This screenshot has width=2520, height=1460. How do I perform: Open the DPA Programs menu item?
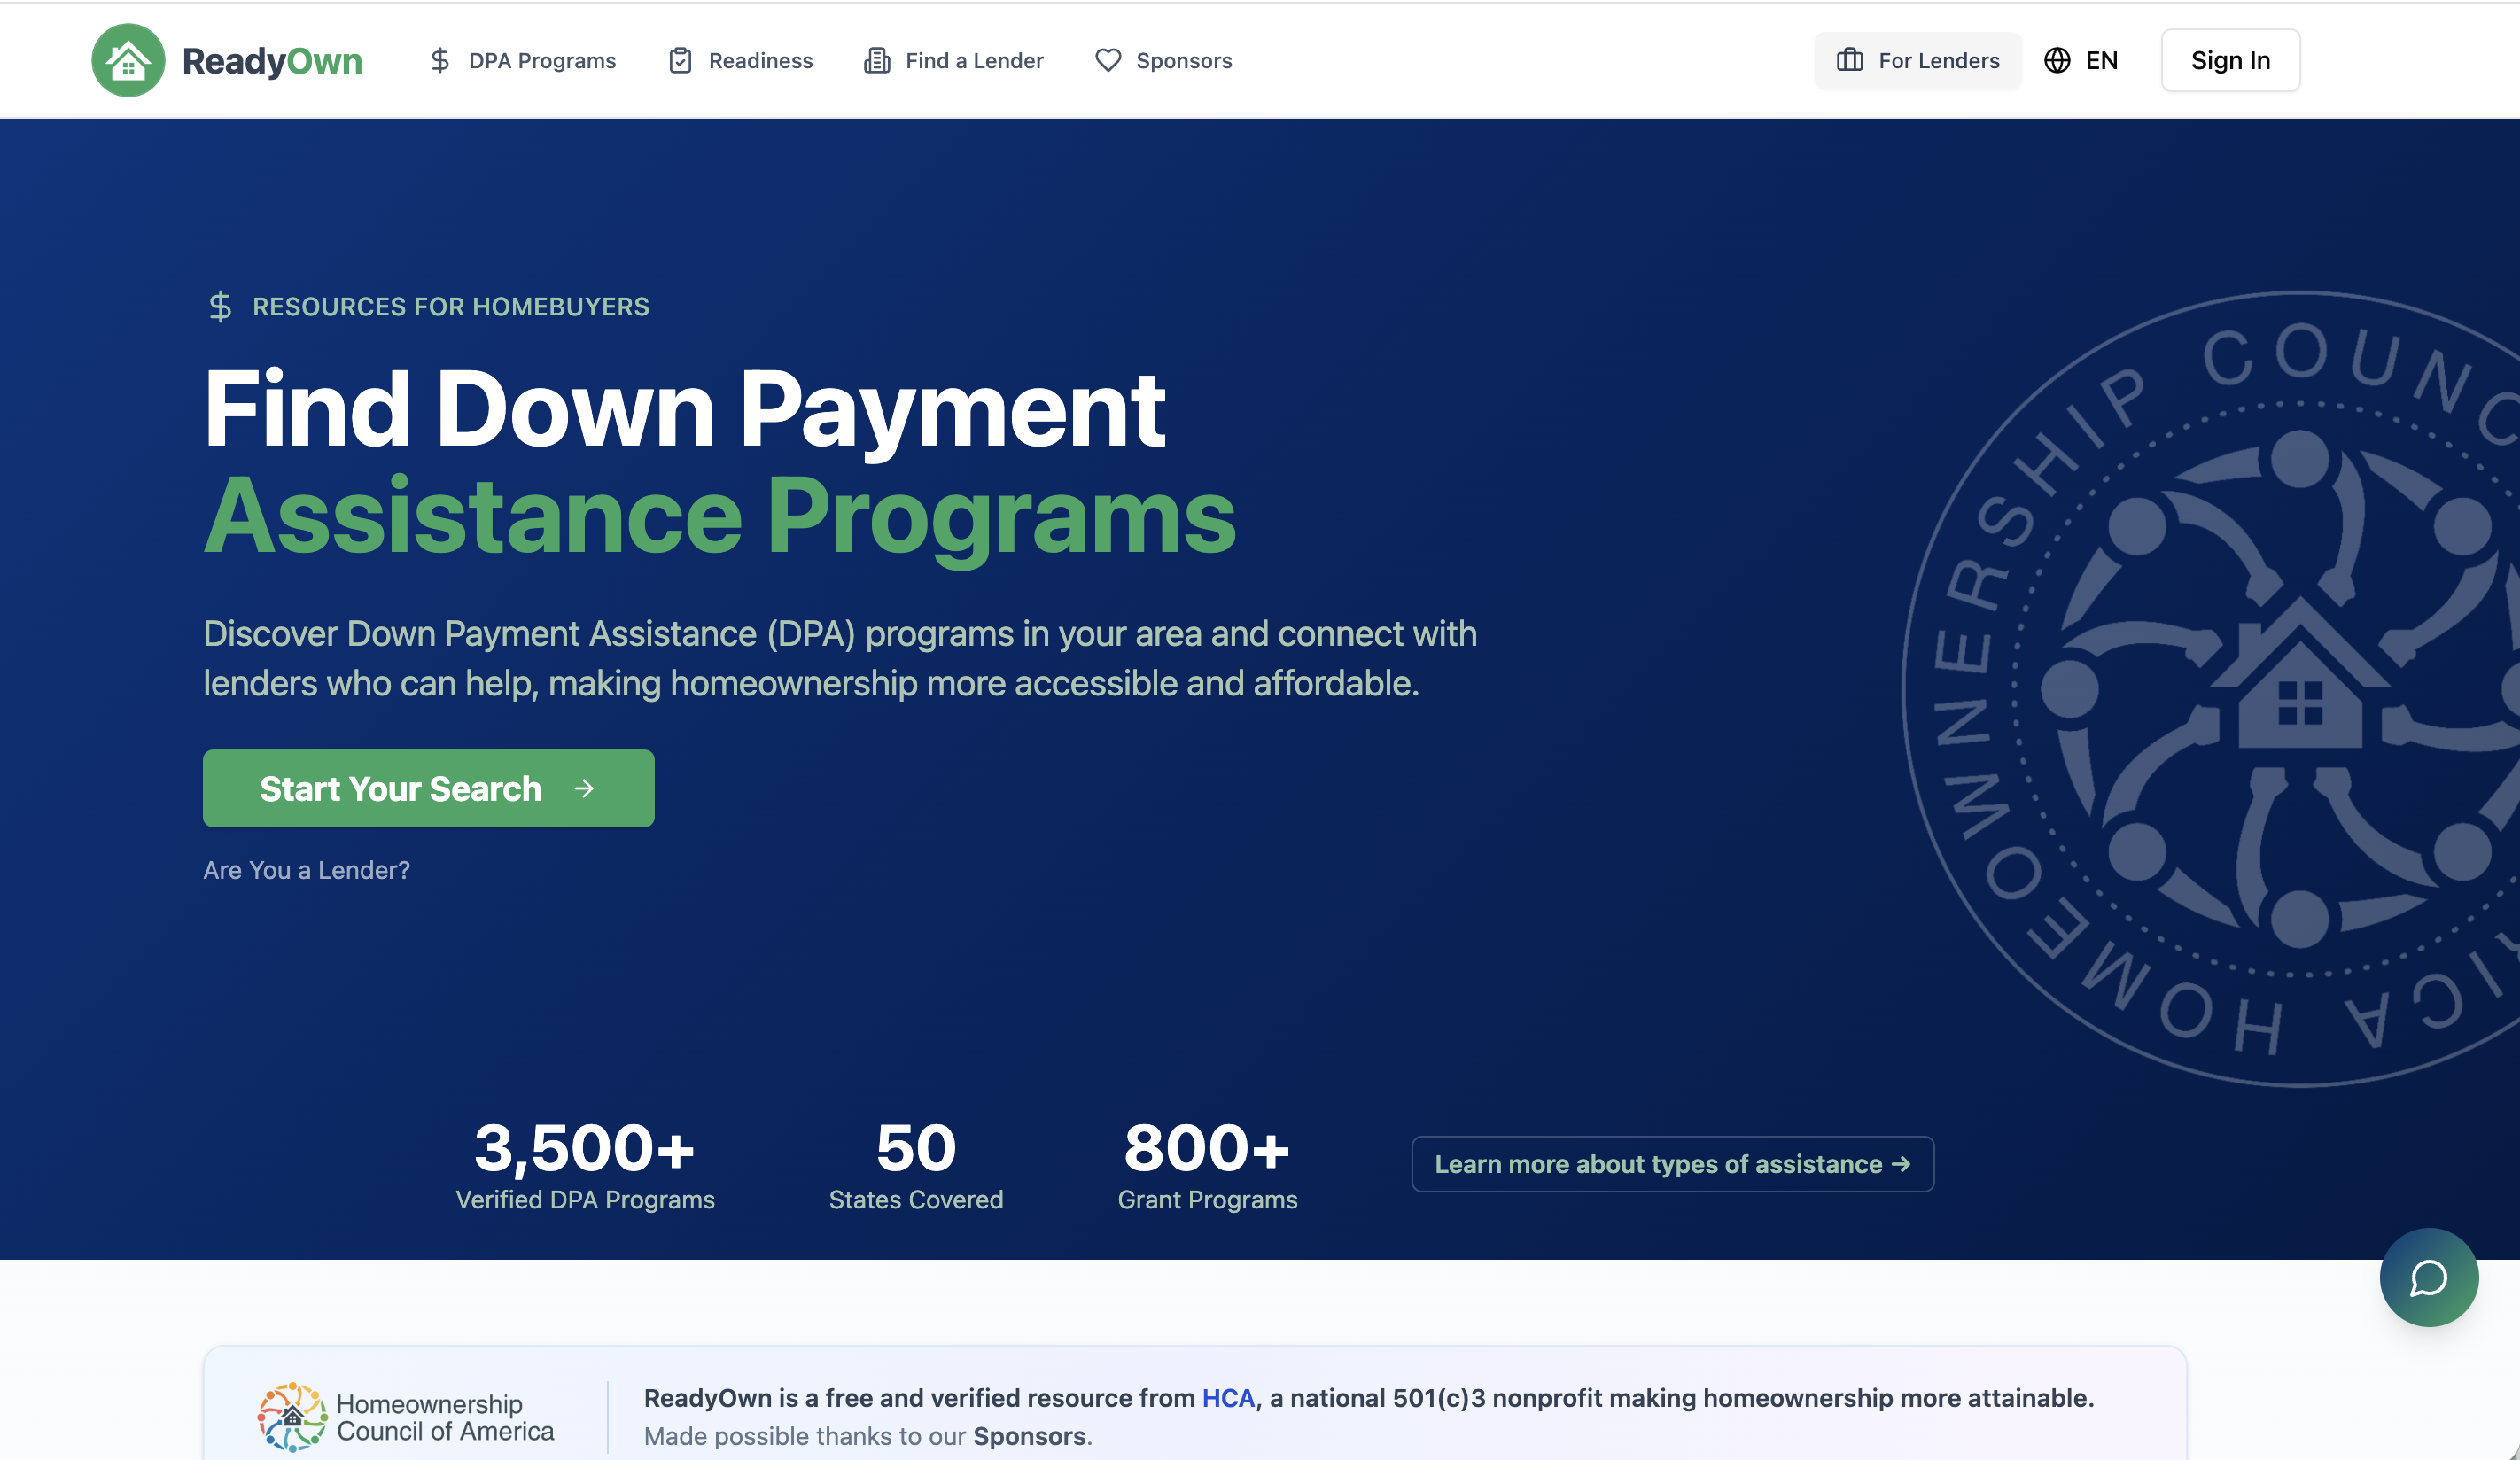pyautogui.click(x=522, y=61)
